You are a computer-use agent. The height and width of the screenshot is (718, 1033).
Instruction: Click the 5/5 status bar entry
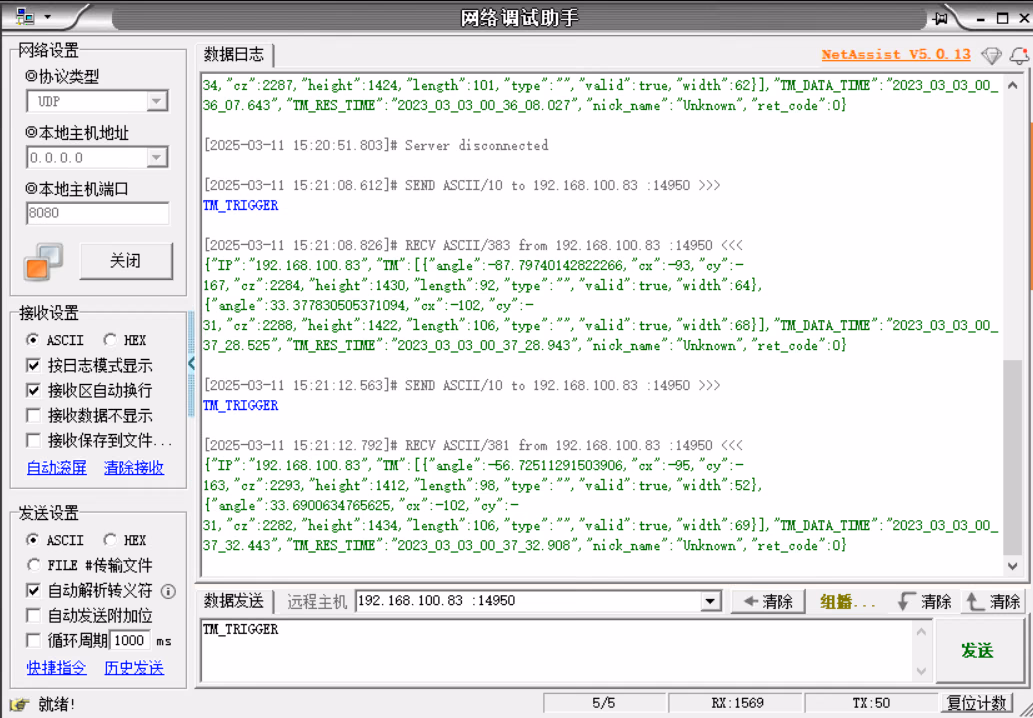pos(603,703)
